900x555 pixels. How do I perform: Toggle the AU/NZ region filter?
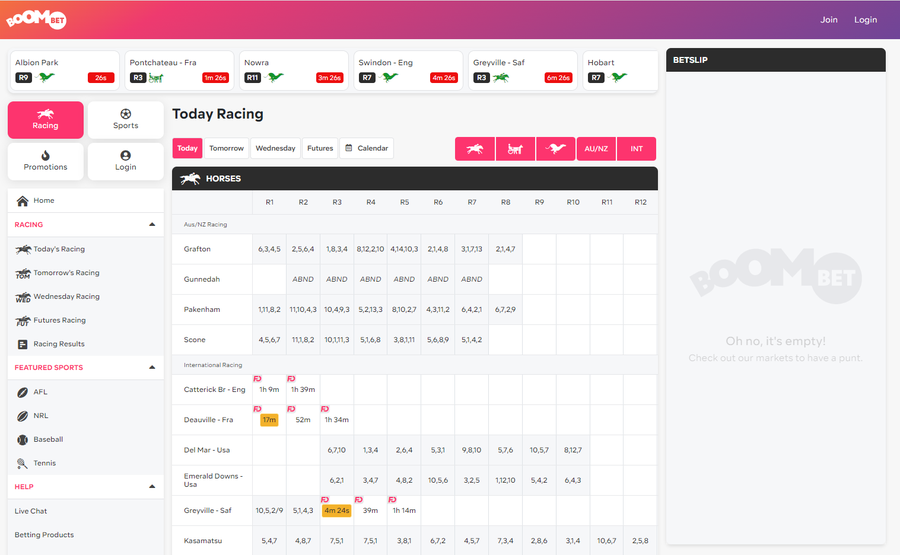point(596,149)
